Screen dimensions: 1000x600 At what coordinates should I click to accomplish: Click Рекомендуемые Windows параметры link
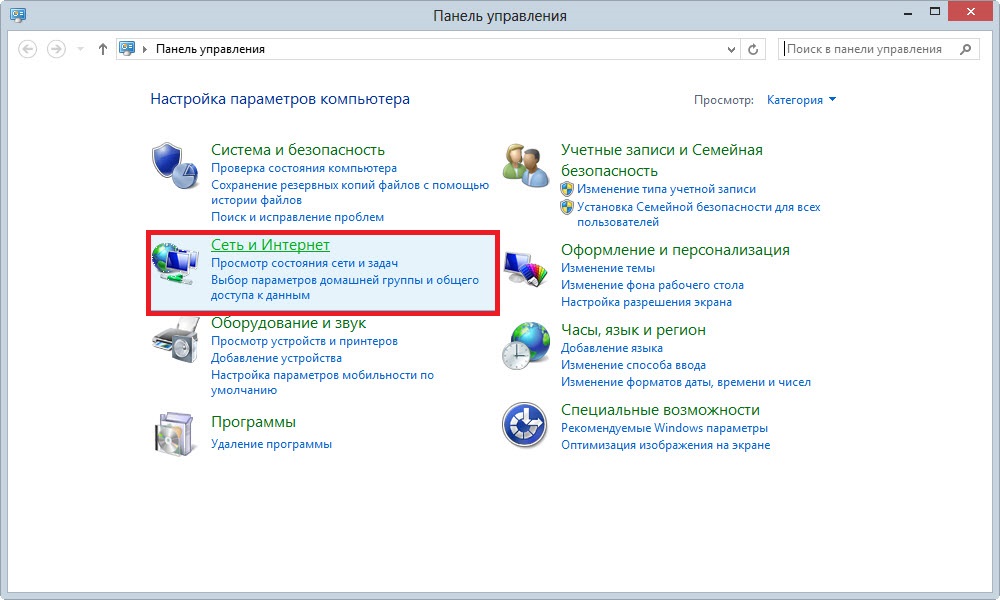(664, 428)
